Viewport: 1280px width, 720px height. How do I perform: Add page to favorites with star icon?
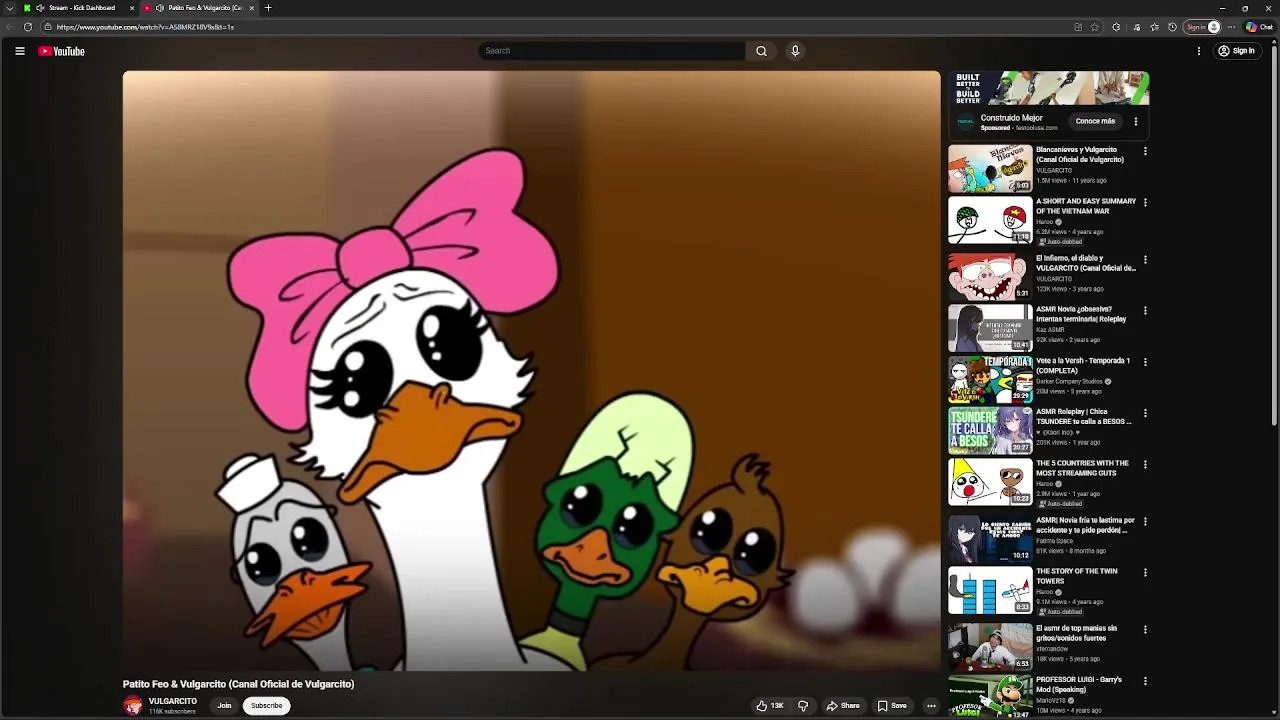[x=1095, y=27]
